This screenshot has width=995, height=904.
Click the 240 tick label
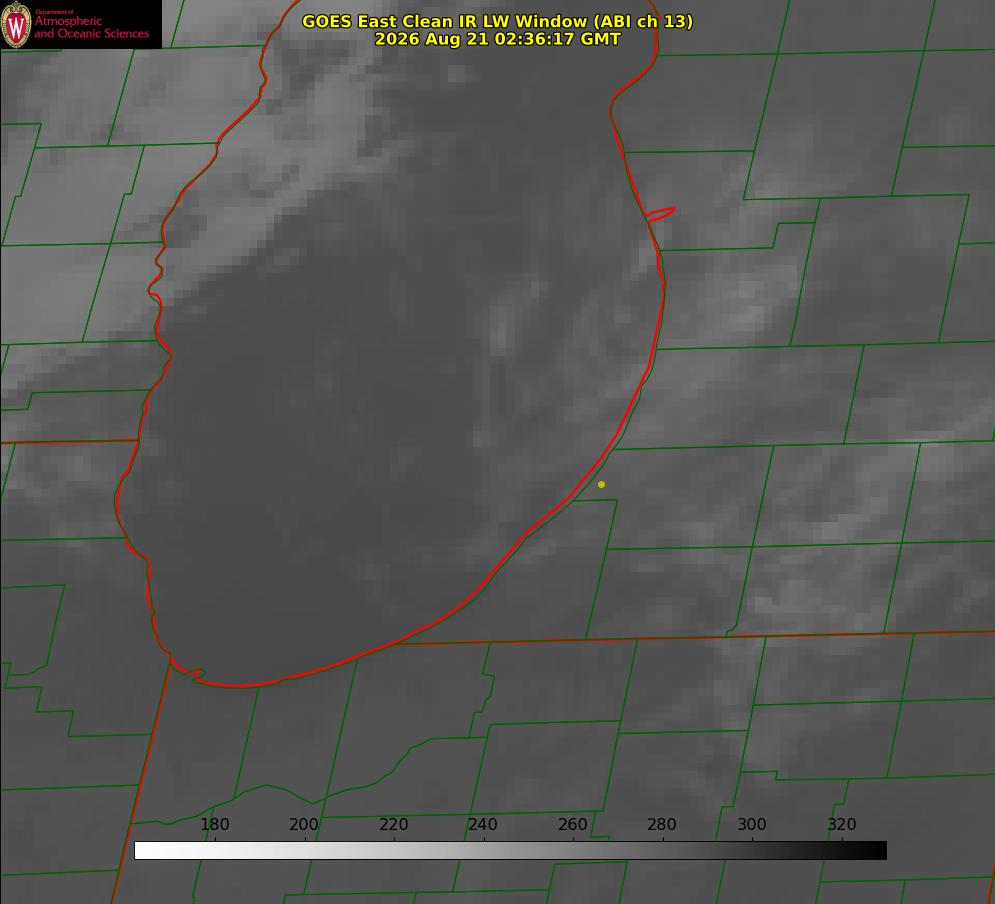click(x=483, y=824)
